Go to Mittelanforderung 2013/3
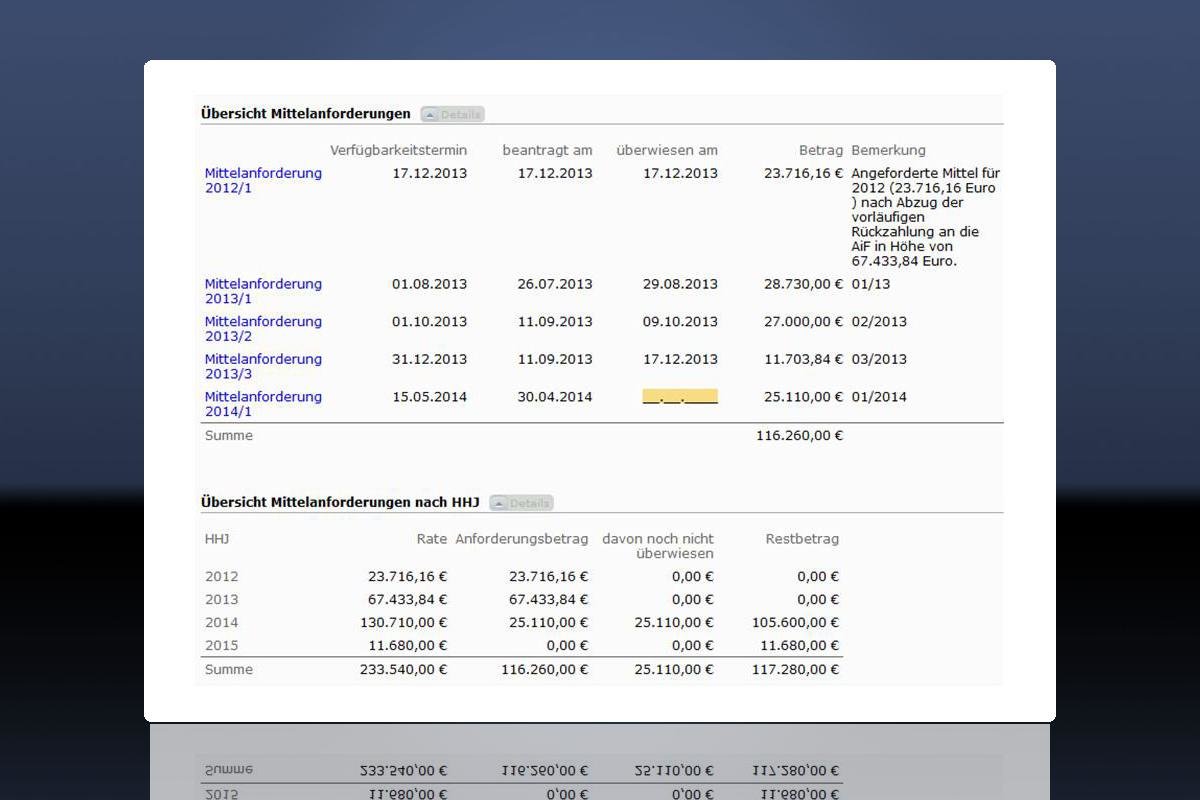 [x=263, y=366]
